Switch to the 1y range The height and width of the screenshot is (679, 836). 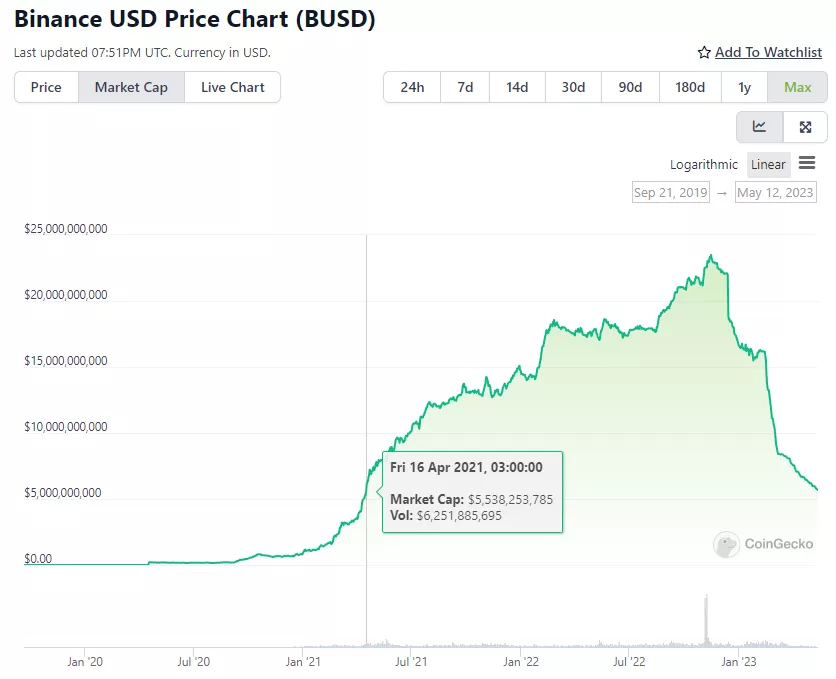coord(743,87)
